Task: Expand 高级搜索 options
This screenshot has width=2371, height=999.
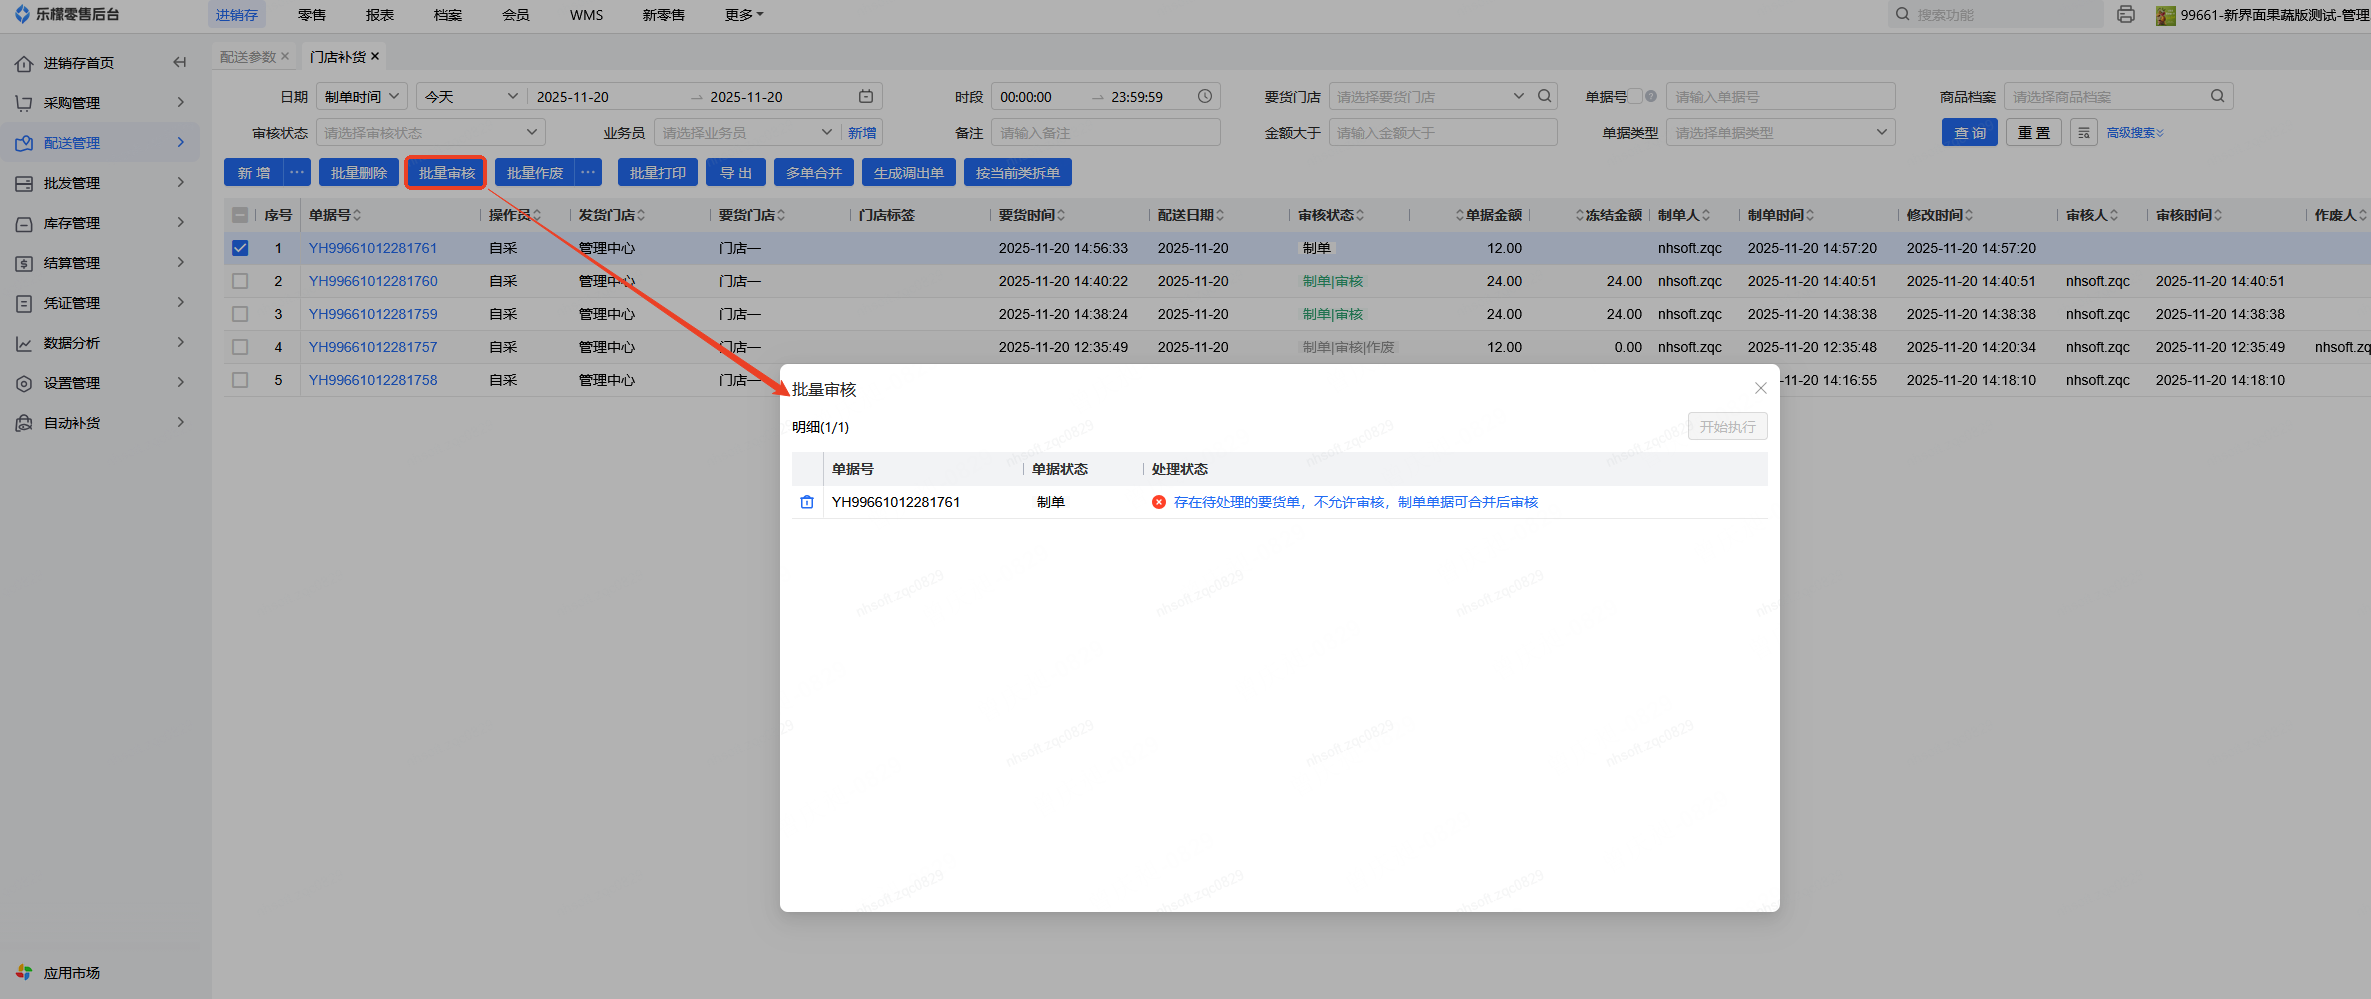Action: 2135,132
